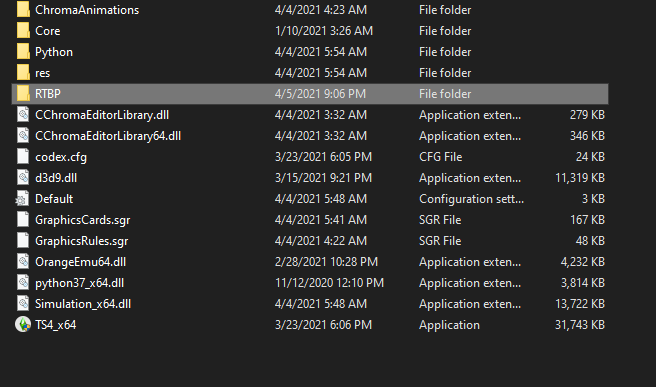Select the codex.cfg blank file icon
656x387 pixels.
point(23,157)
